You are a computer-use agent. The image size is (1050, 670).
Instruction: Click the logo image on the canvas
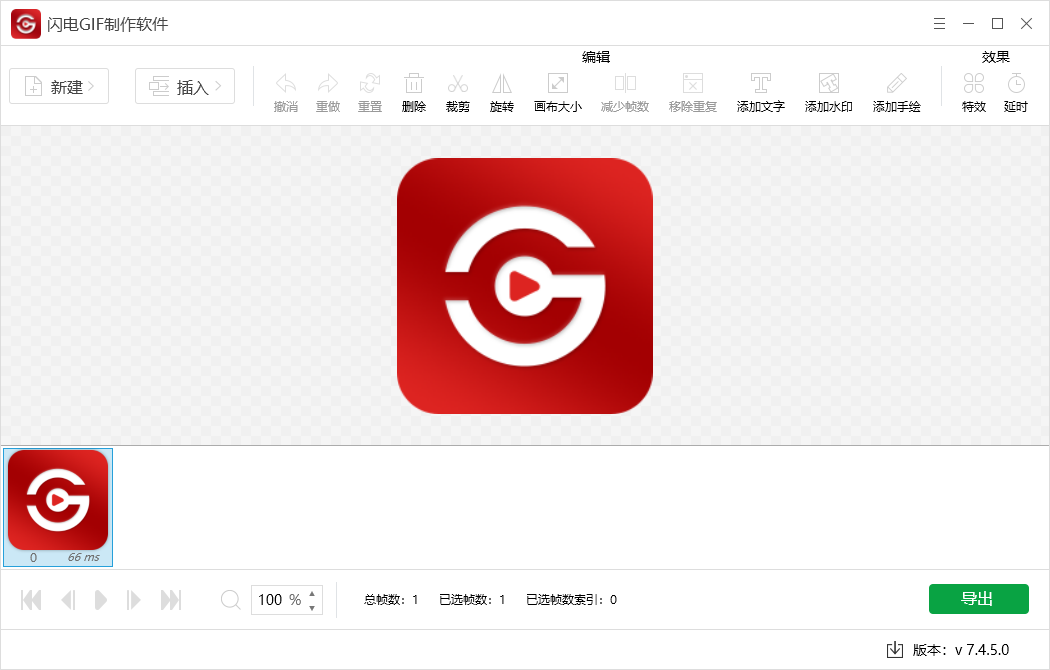click(525, 286)
